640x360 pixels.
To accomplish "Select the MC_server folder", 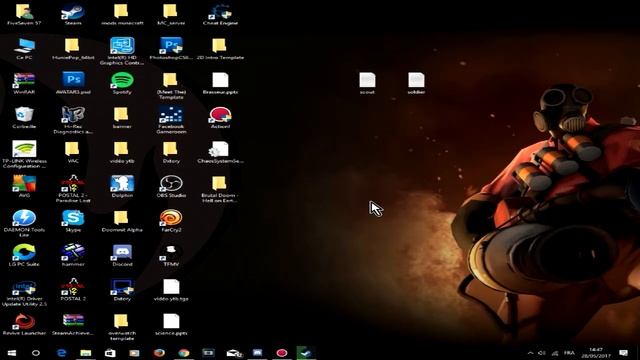I will point(171,14).
